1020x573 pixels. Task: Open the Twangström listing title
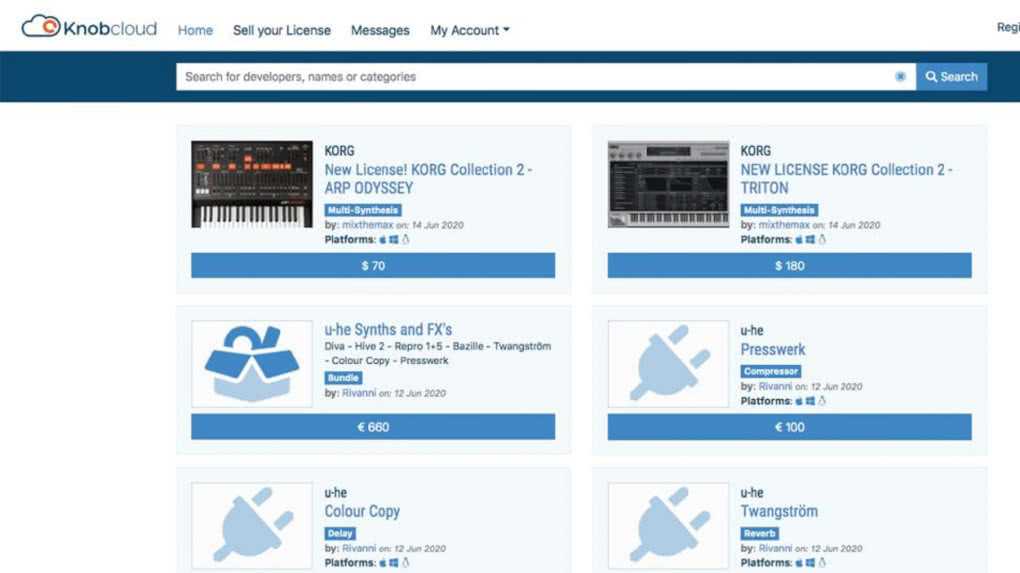[x=779, y=511]
